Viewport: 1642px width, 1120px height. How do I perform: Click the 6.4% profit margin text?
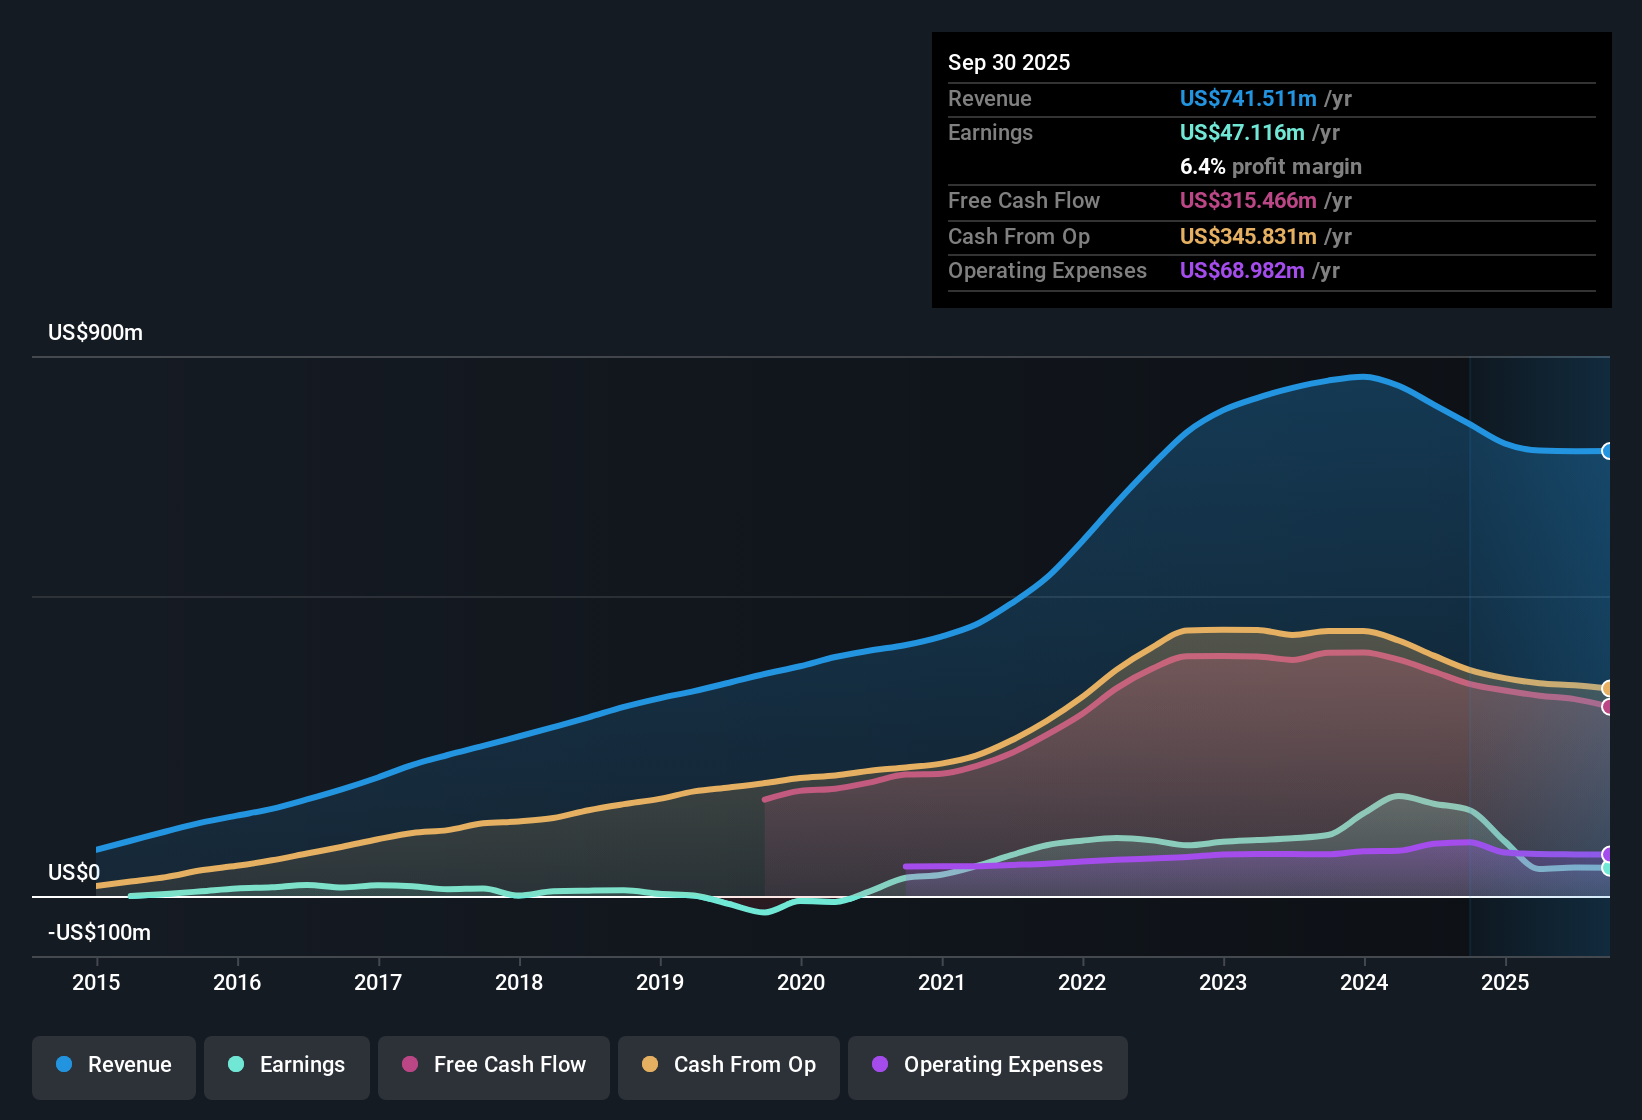click(1270, 166)
